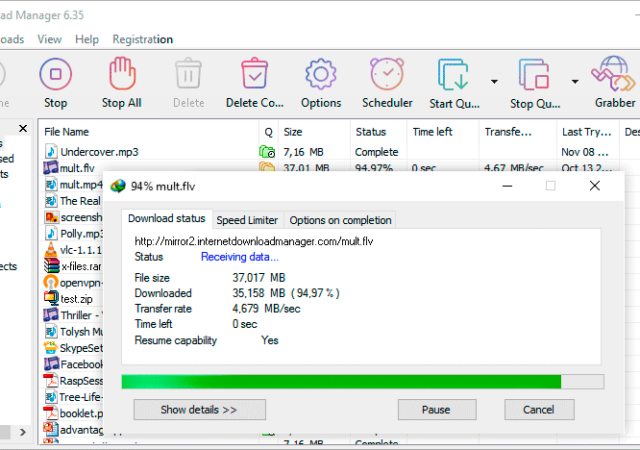Sort by Size column header
This screenshot has width=640, height=450.
point(314,132)
